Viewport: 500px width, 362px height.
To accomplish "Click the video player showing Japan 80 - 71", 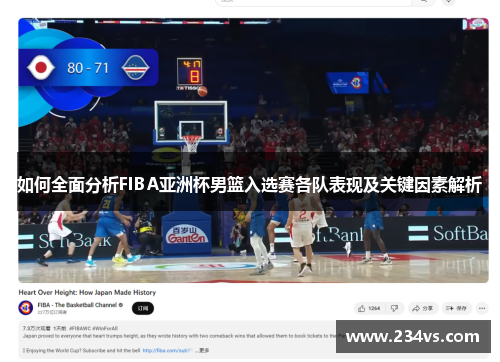I will 253,150.
